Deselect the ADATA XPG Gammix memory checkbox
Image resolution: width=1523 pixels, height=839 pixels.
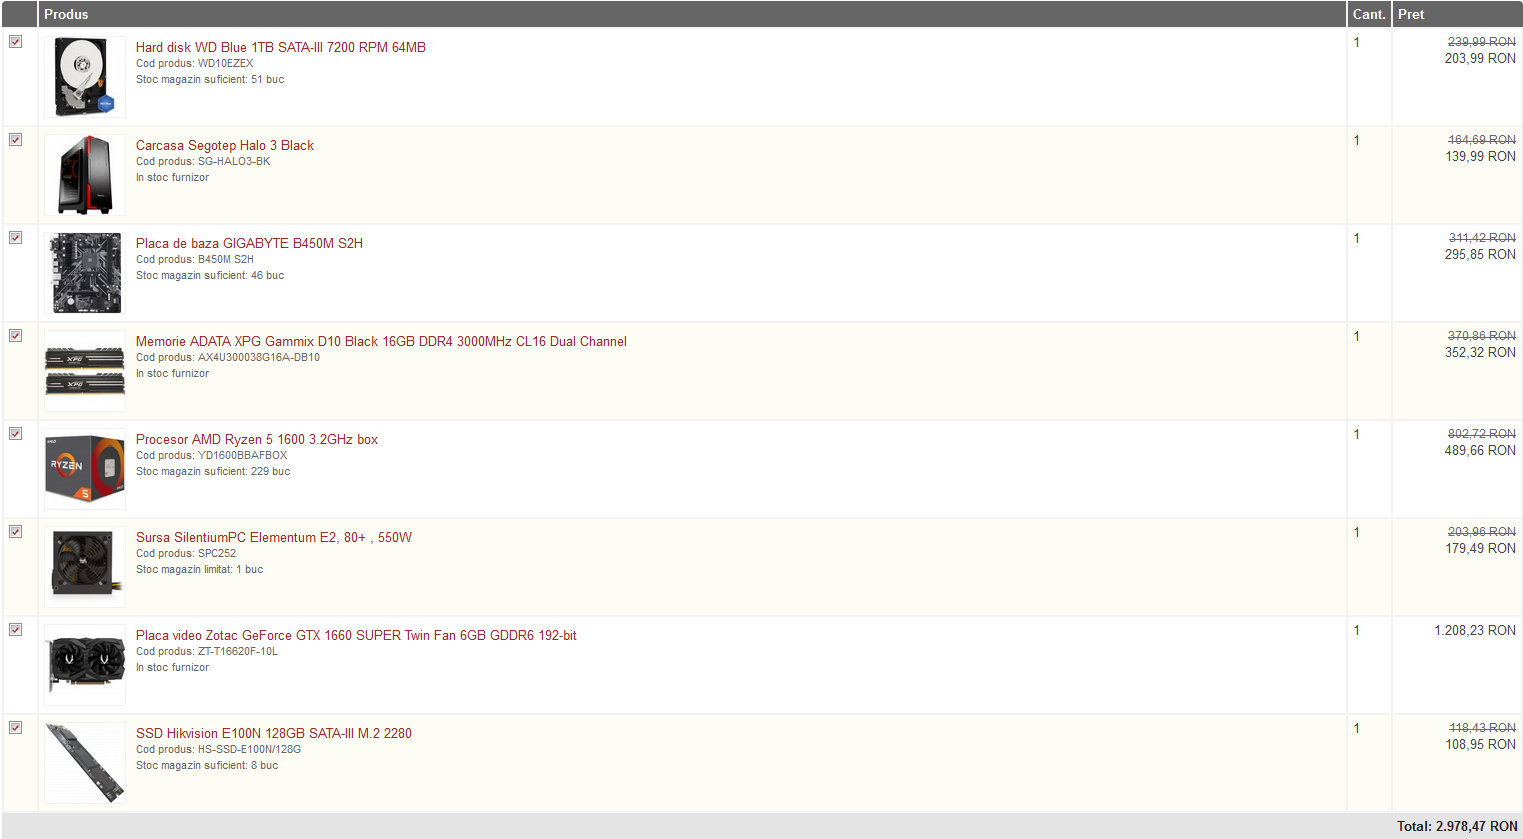tap(15, 336)
